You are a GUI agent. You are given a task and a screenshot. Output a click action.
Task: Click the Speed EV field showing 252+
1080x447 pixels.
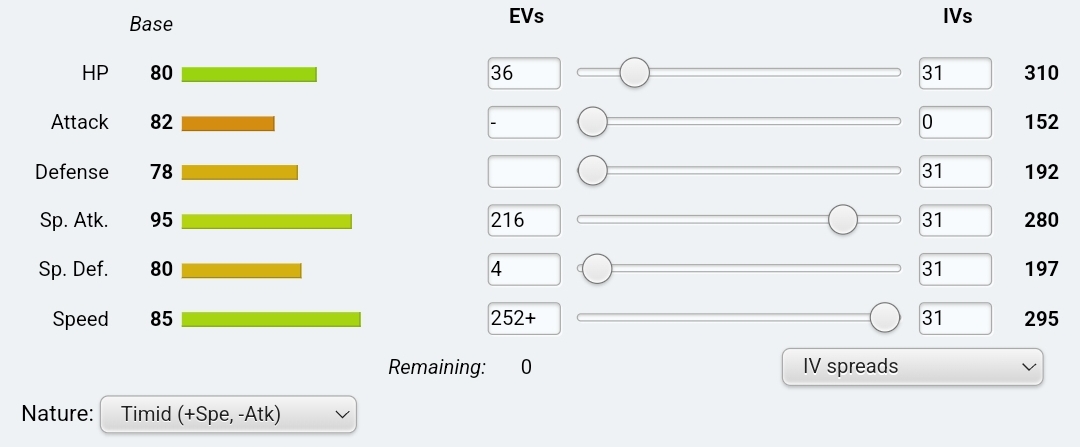524,318
